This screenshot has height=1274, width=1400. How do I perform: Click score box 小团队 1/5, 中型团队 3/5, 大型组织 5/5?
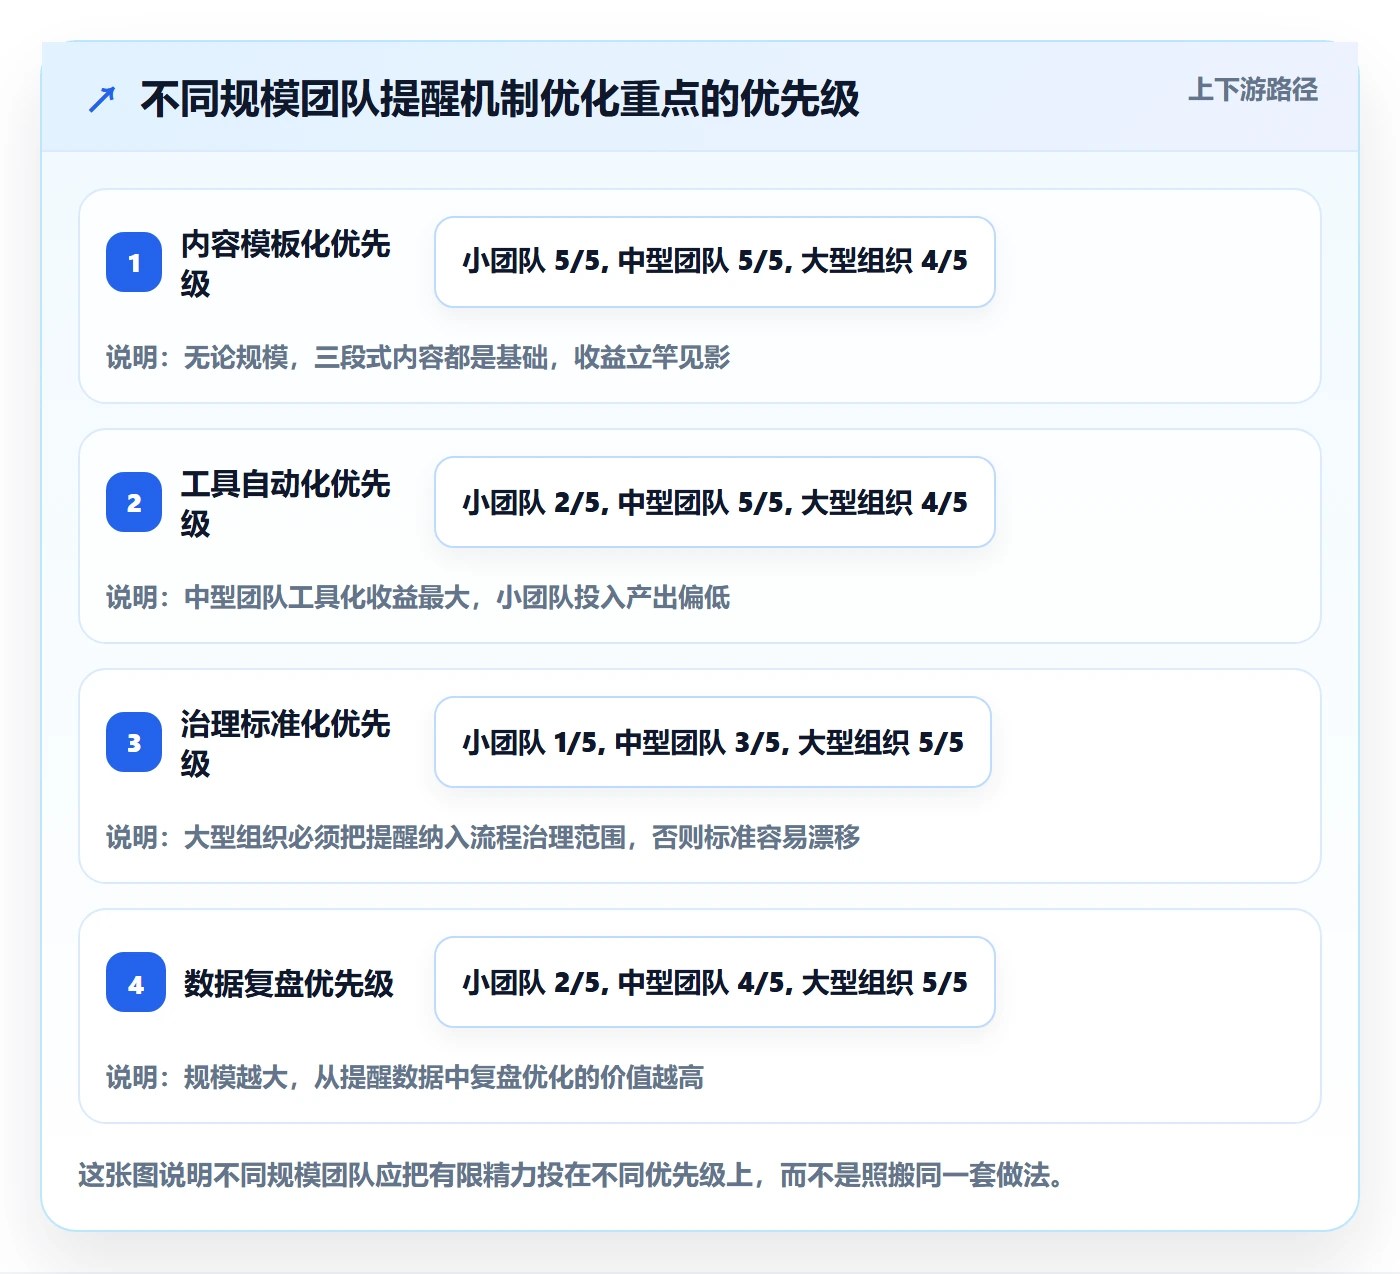pos(713,742)
